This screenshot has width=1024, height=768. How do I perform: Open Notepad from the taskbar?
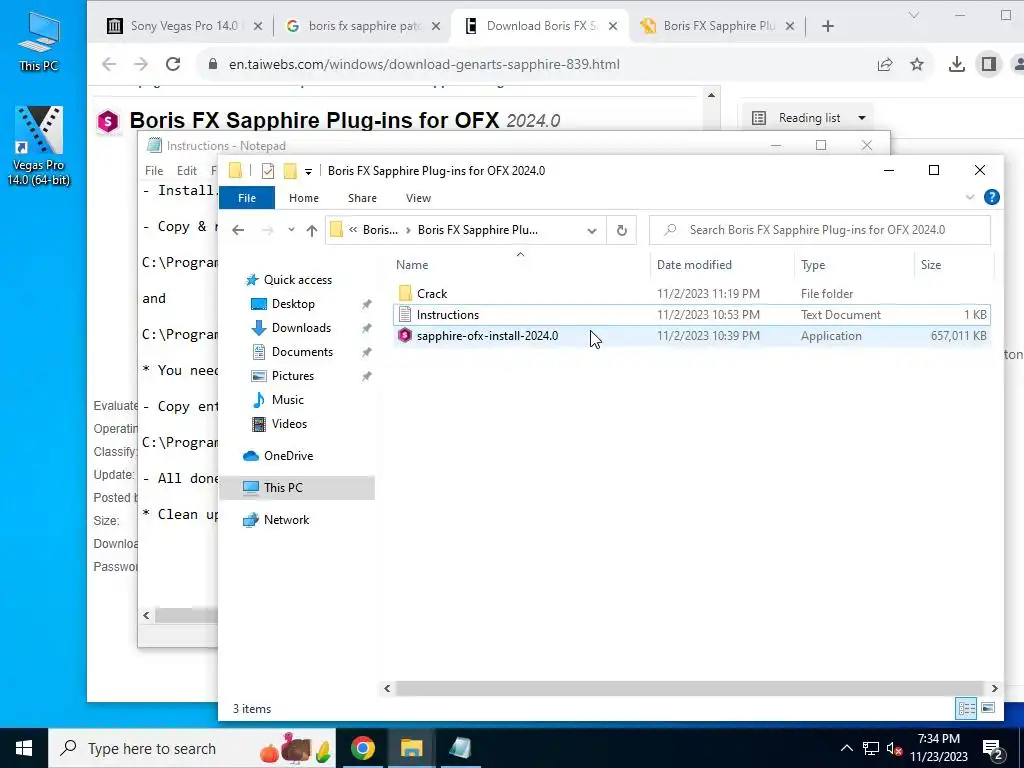tap(460, 748)
